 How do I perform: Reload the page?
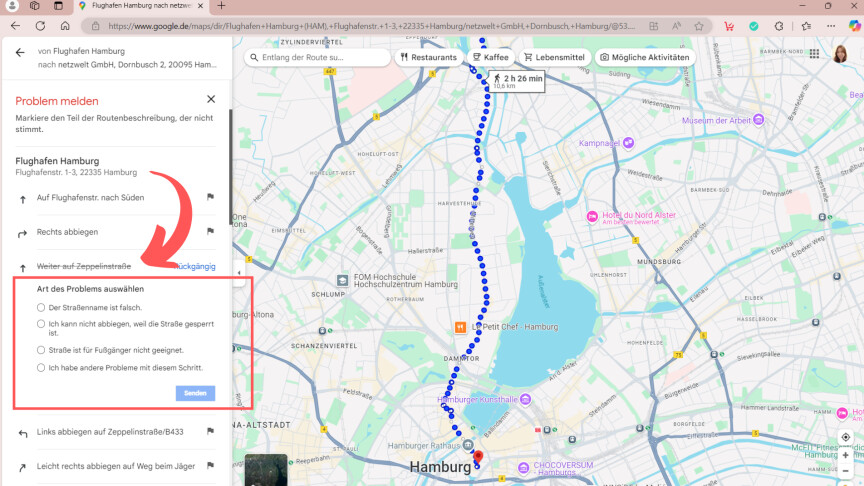tap(40, 26)
